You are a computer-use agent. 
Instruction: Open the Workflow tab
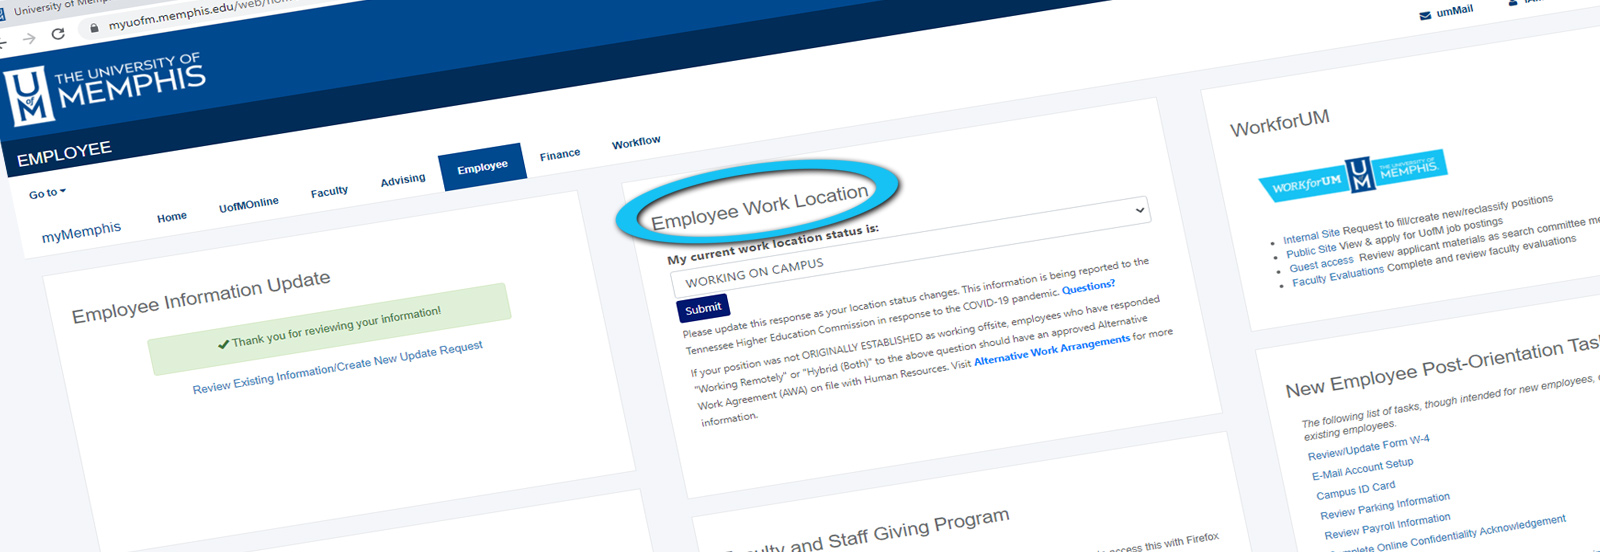(x=636, y=143)
